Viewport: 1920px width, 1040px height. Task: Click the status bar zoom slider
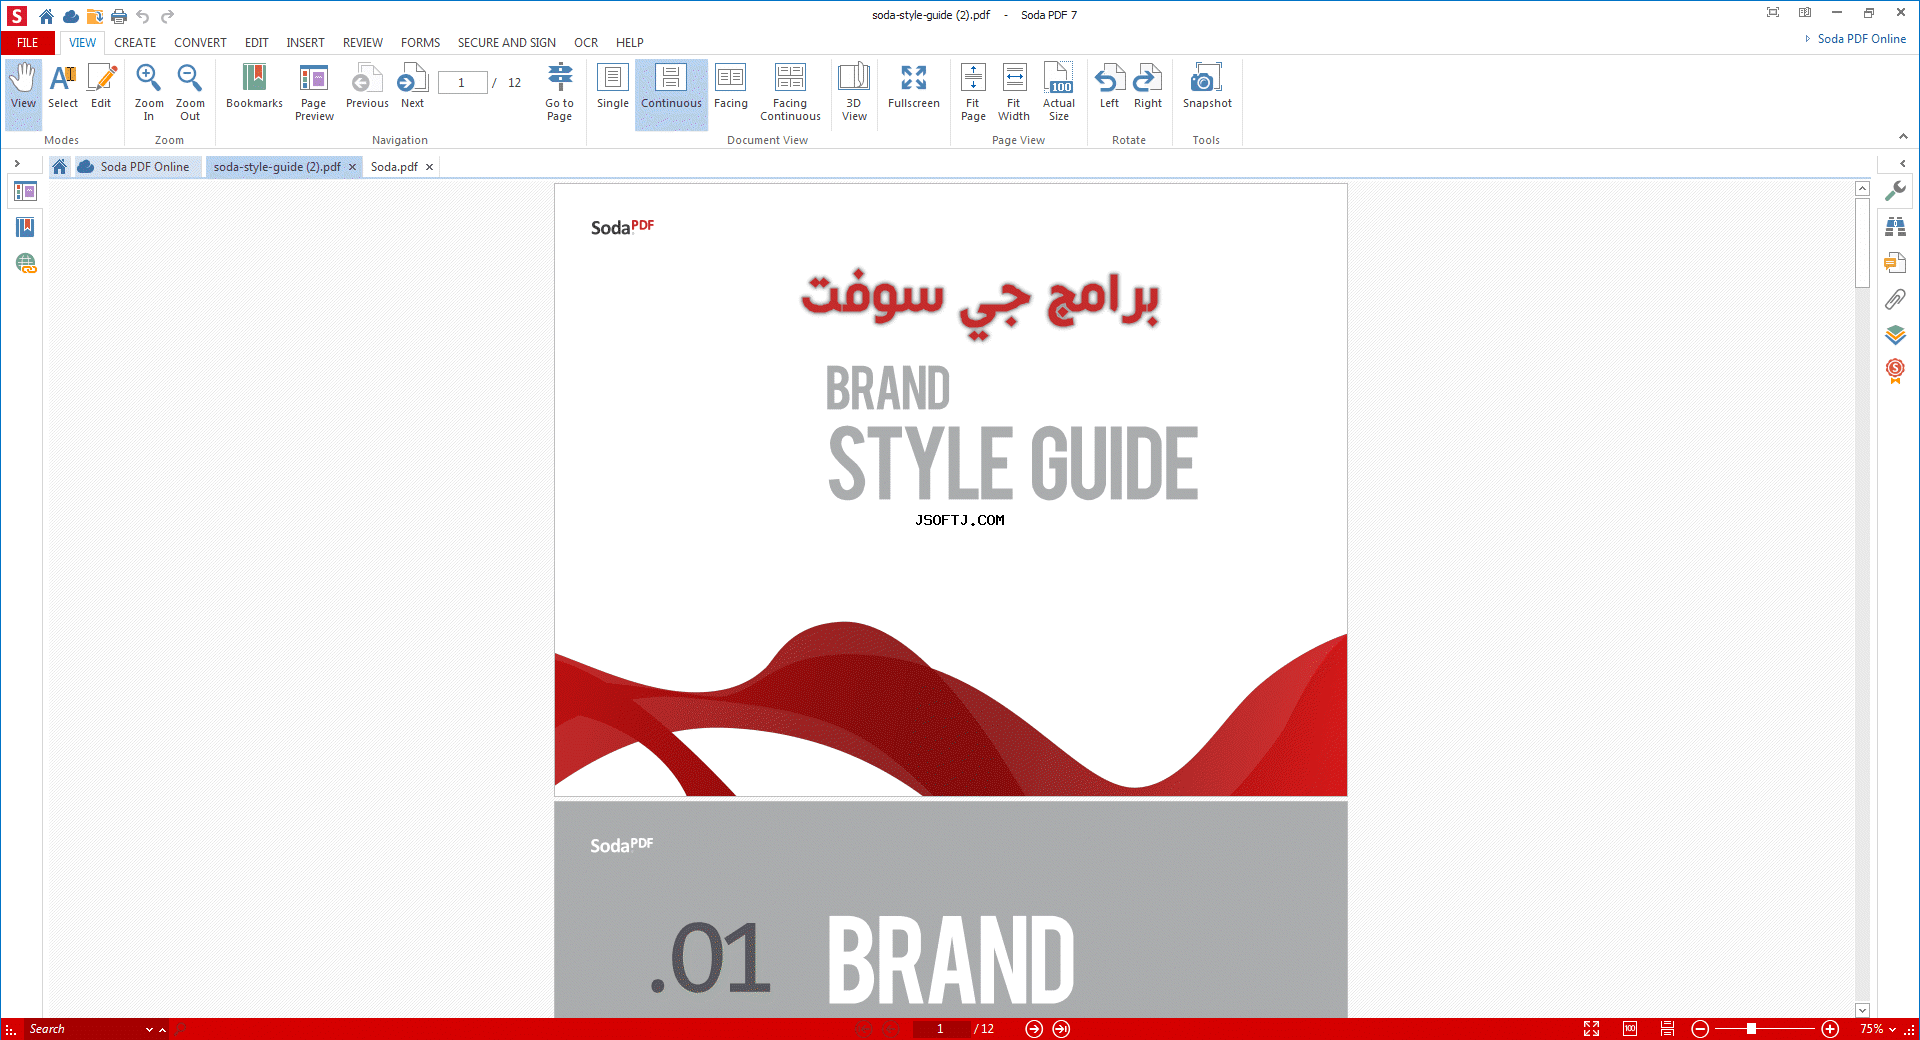click(1765, 1029)
